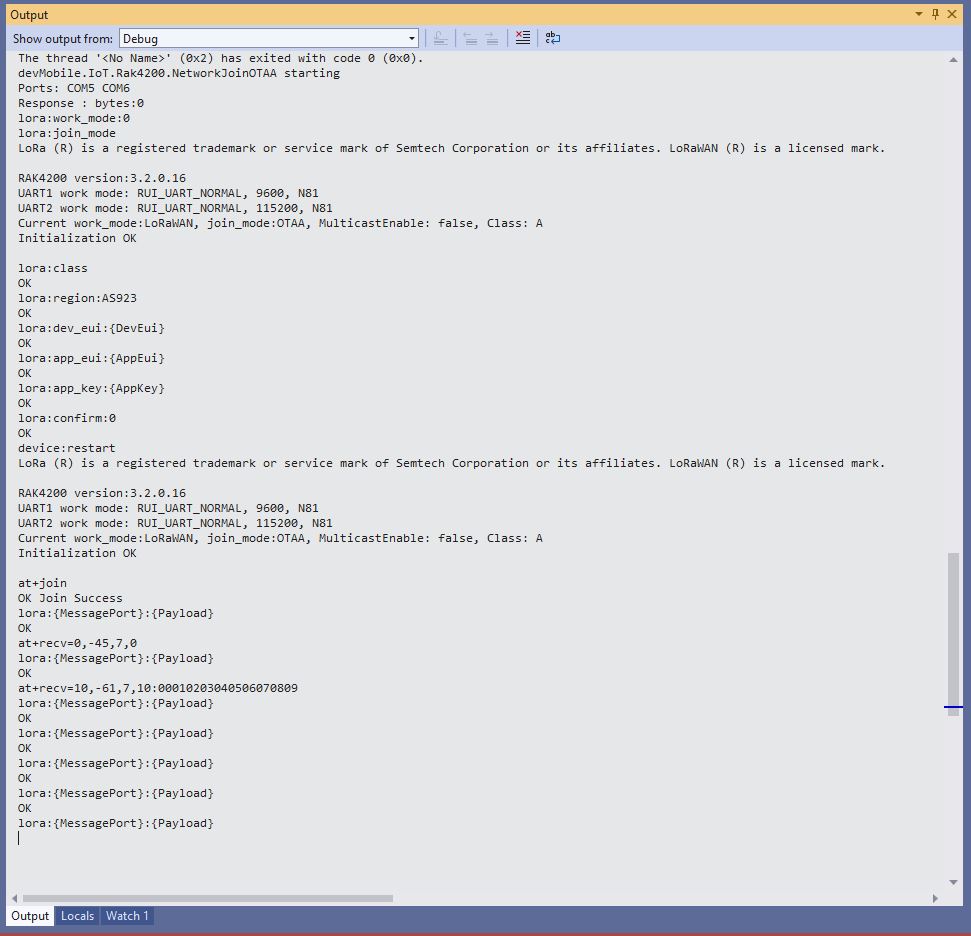Go to next message in output

(492, 38)
